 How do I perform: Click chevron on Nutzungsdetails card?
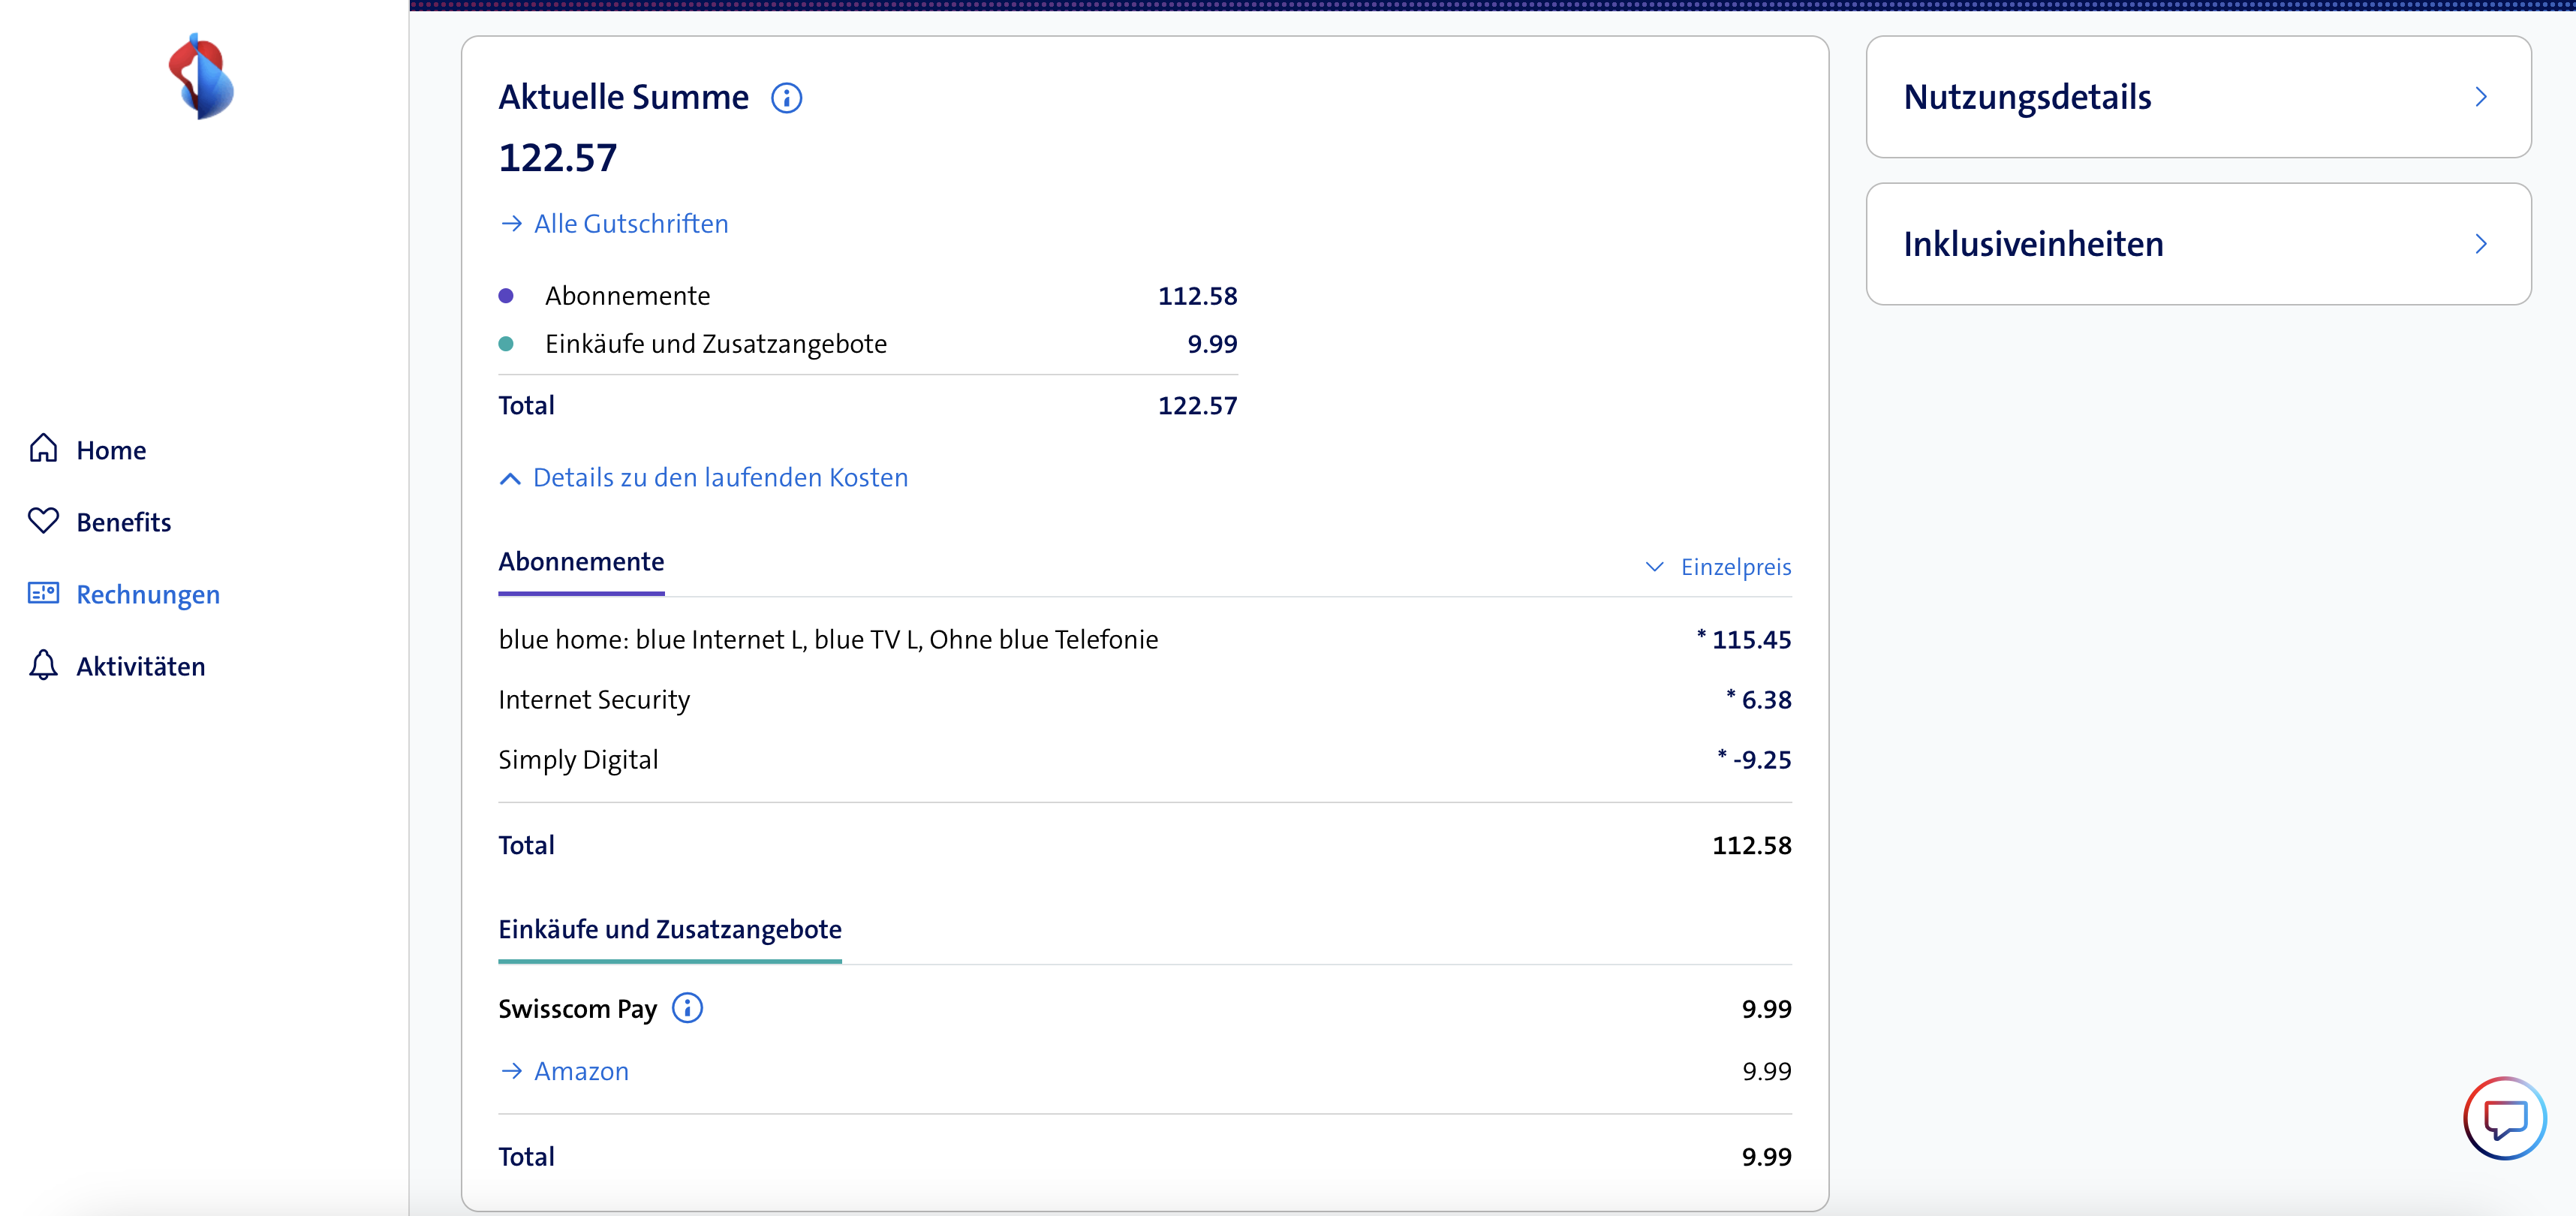coord(2480,97)
